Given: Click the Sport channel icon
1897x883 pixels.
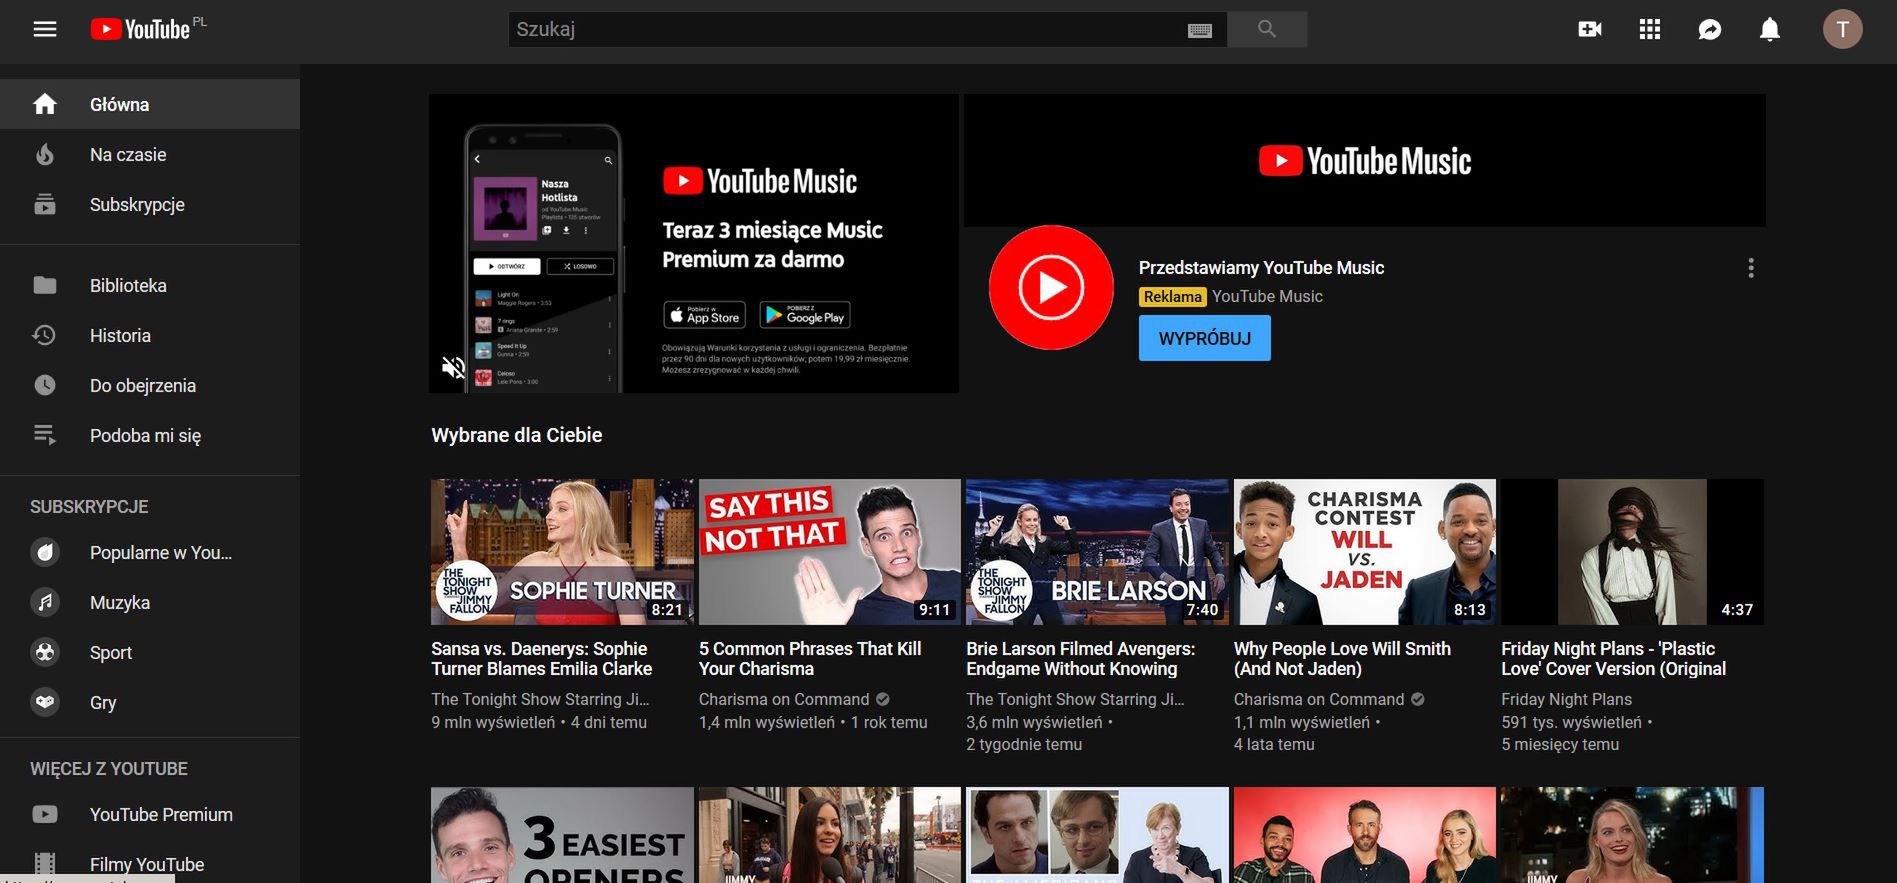Looking at the screenshot, I should pyautogui.click(x=45, y=652).
